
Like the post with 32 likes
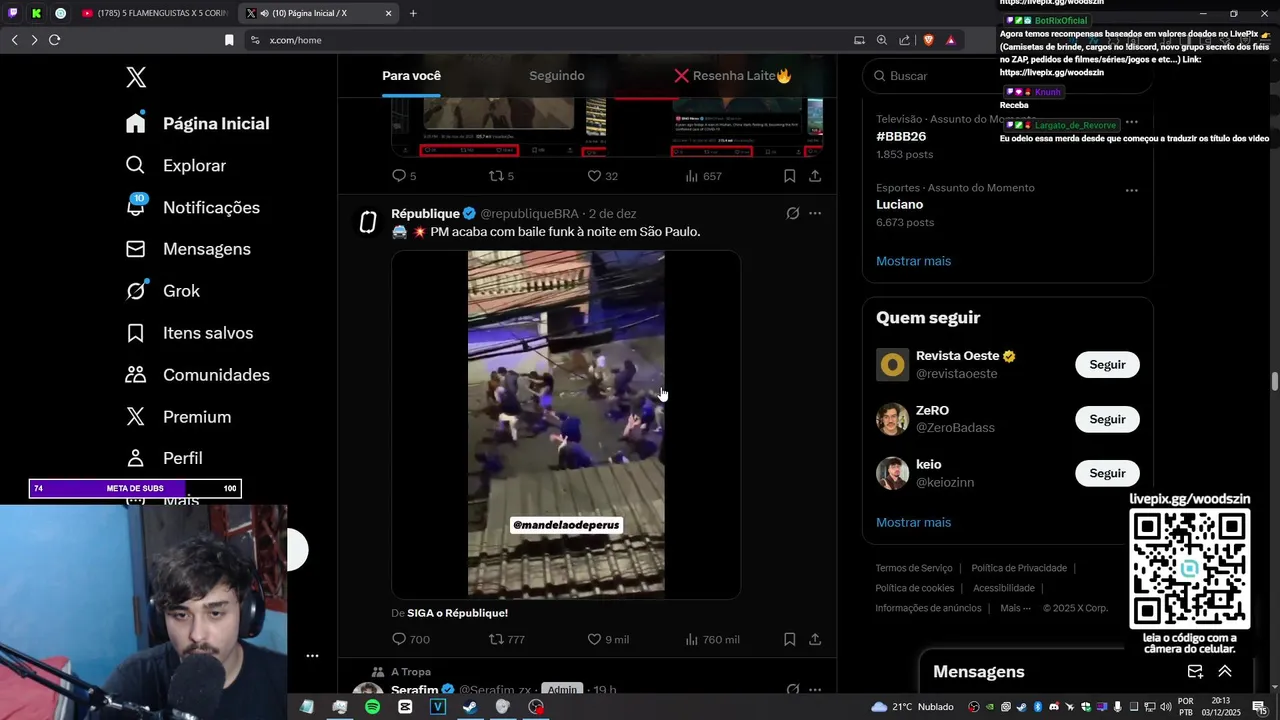coord(602,176)
